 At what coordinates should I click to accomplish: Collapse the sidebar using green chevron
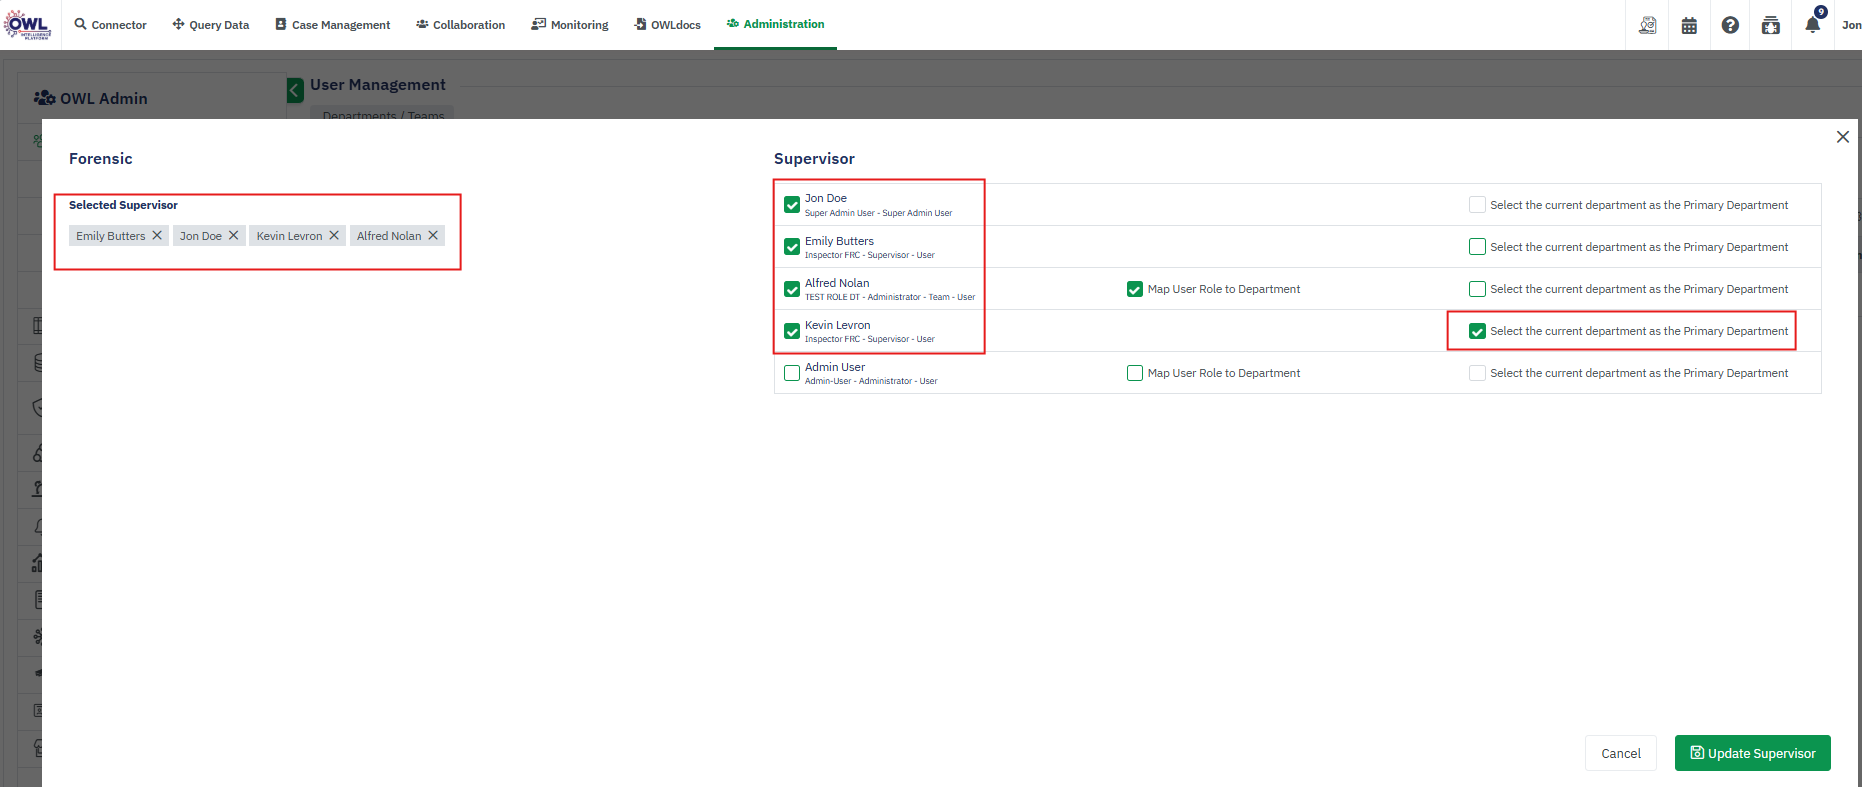(x=295, y=90)
